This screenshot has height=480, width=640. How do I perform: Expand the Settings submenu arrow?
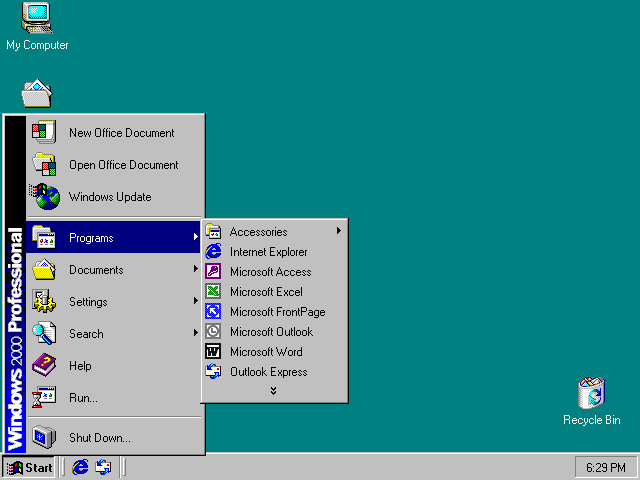pyautogui.click(x=196, y=301)
